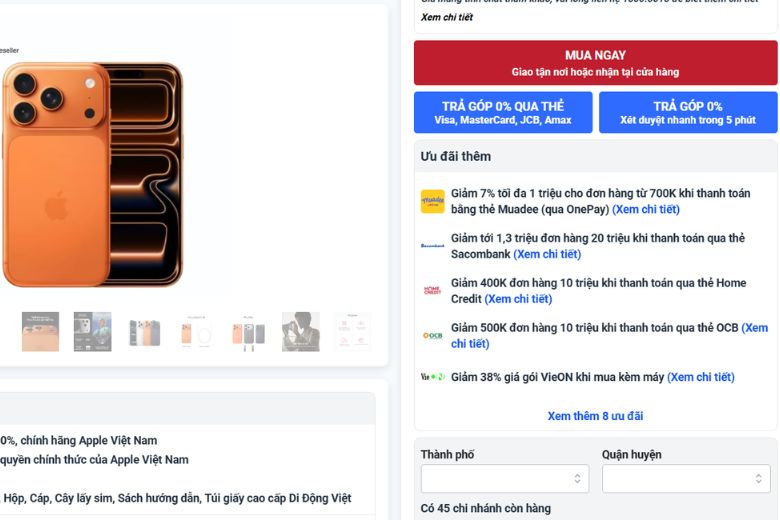
Task: Select thumbnail of person holding phone
Action: [x=300, y=332]
